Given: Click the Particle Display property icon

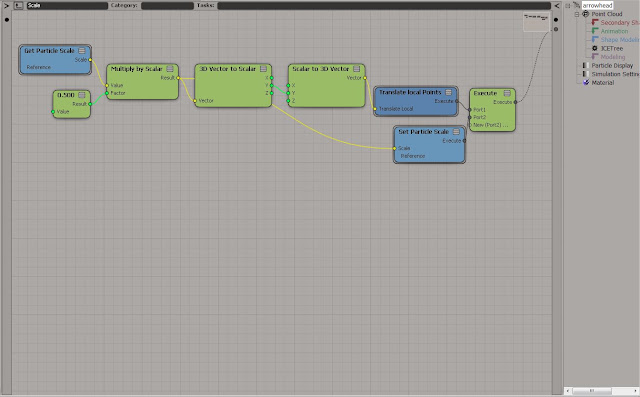Looking at the screenshot, I should (x=586, y=65).
